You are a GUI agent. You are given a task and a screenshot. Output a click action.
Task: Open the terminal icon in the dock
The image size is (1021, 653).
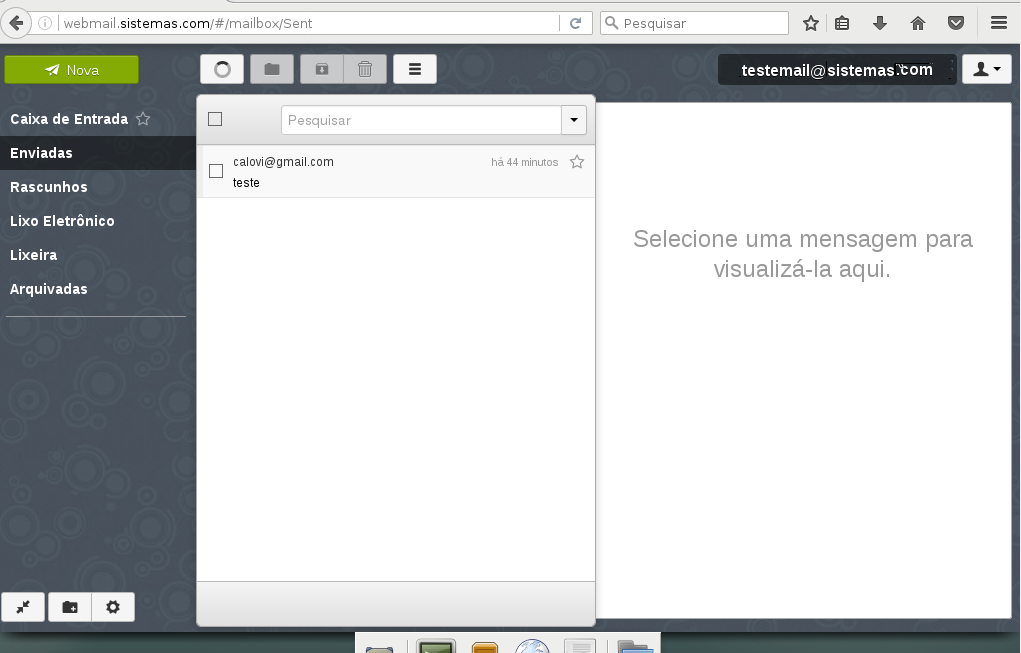[436, 646]
